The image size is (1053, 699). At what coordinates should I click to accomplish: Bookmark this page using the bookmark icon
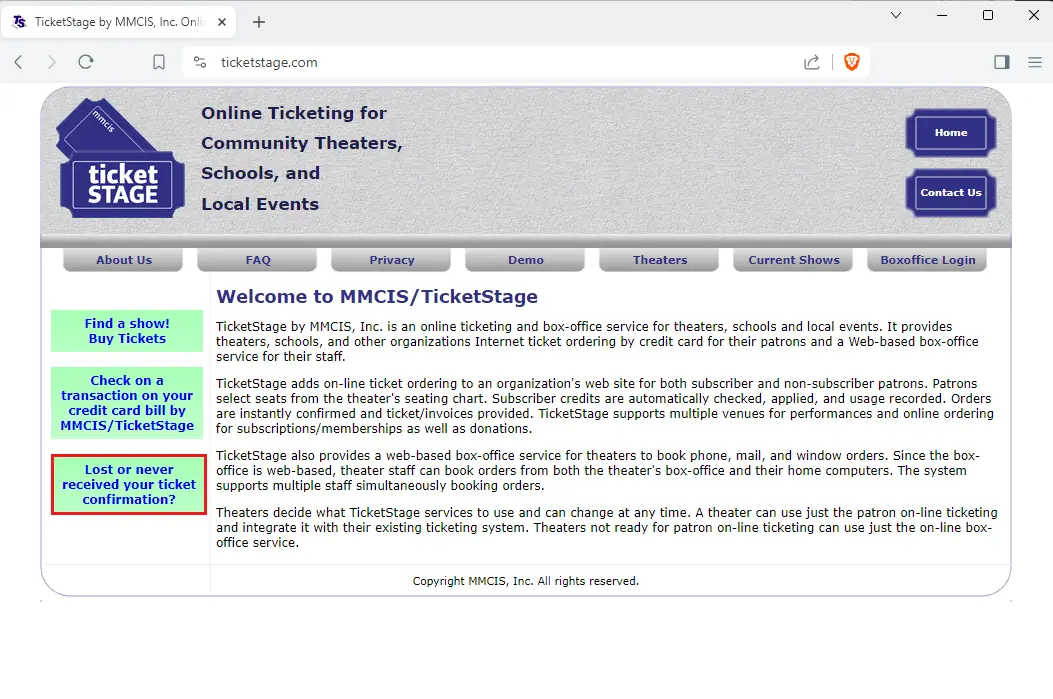click(x=158, y=62)
